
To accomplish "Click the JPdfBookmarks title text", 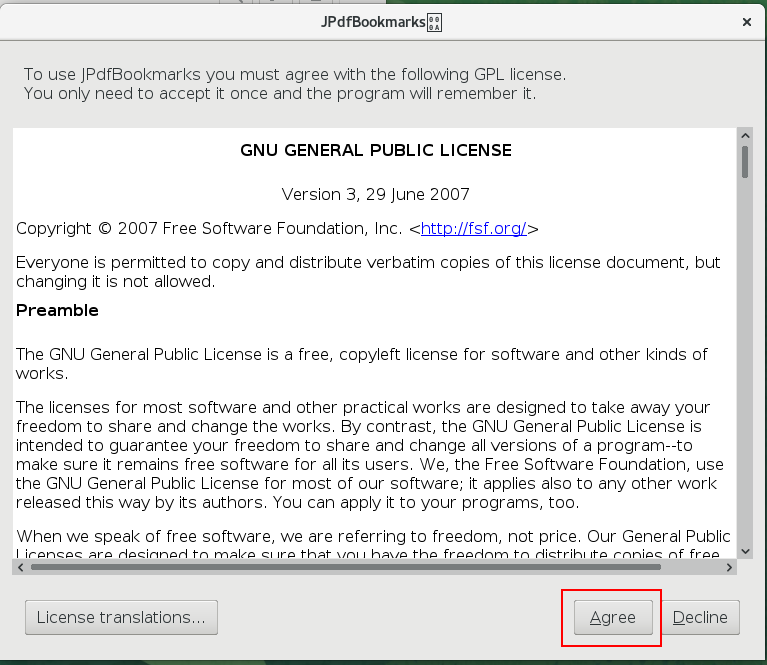I will coord(373,22).
